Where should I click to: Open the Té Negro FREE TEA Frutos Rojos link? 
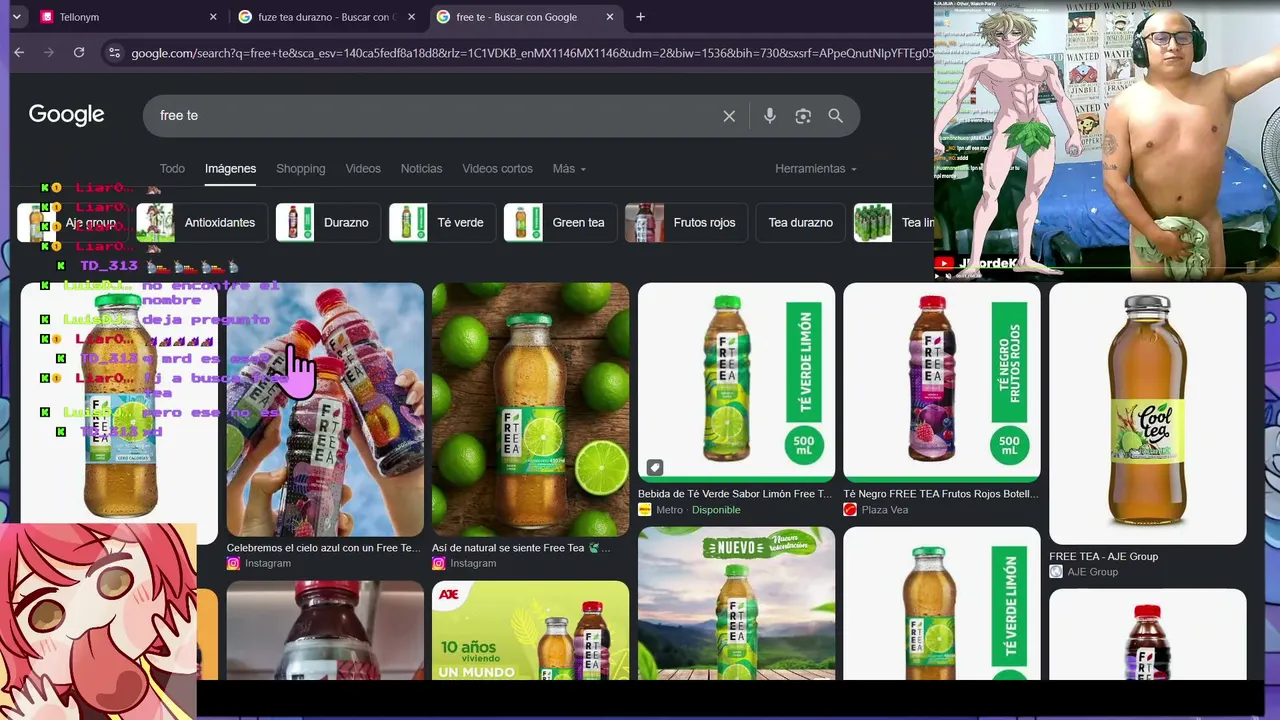pos(941,494)
